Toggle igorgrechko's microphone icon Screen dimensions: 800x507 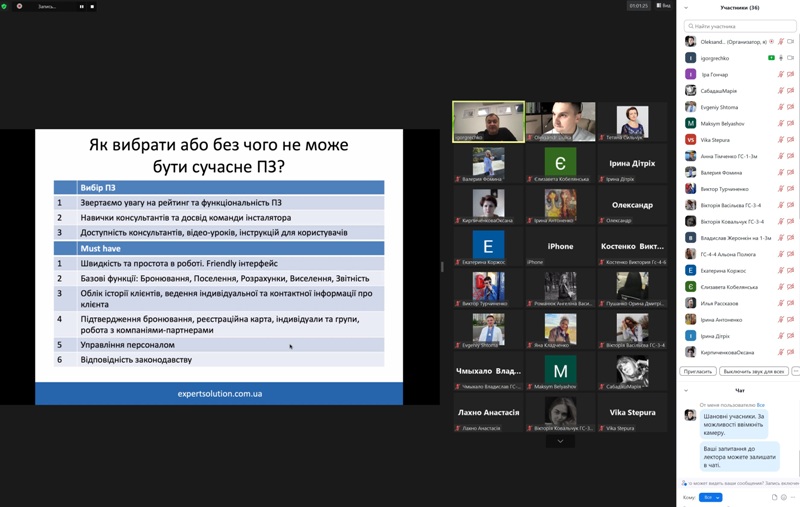tap(781, 58)
